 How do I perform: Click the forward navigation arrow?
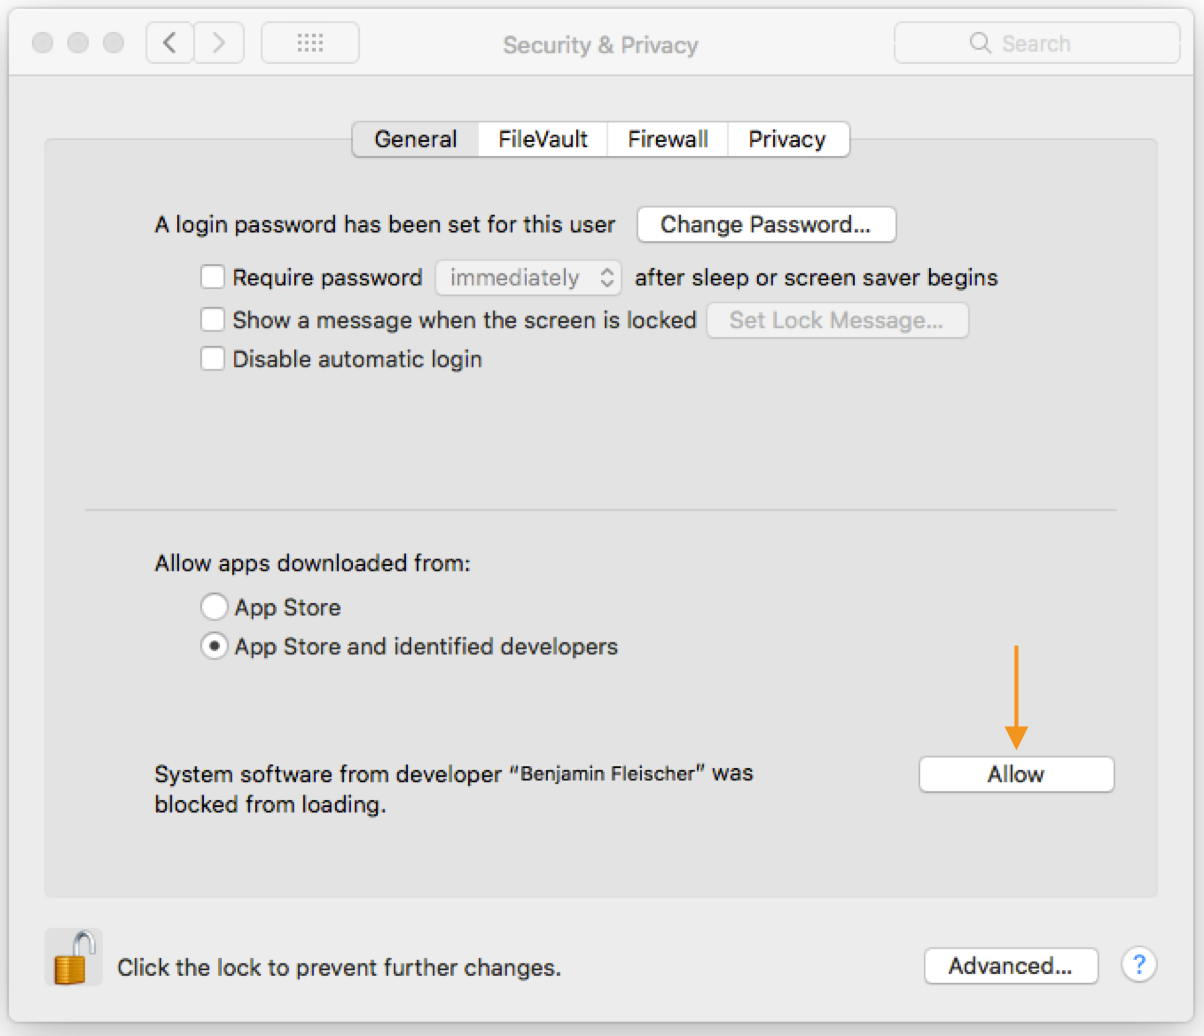pos(219,43)
